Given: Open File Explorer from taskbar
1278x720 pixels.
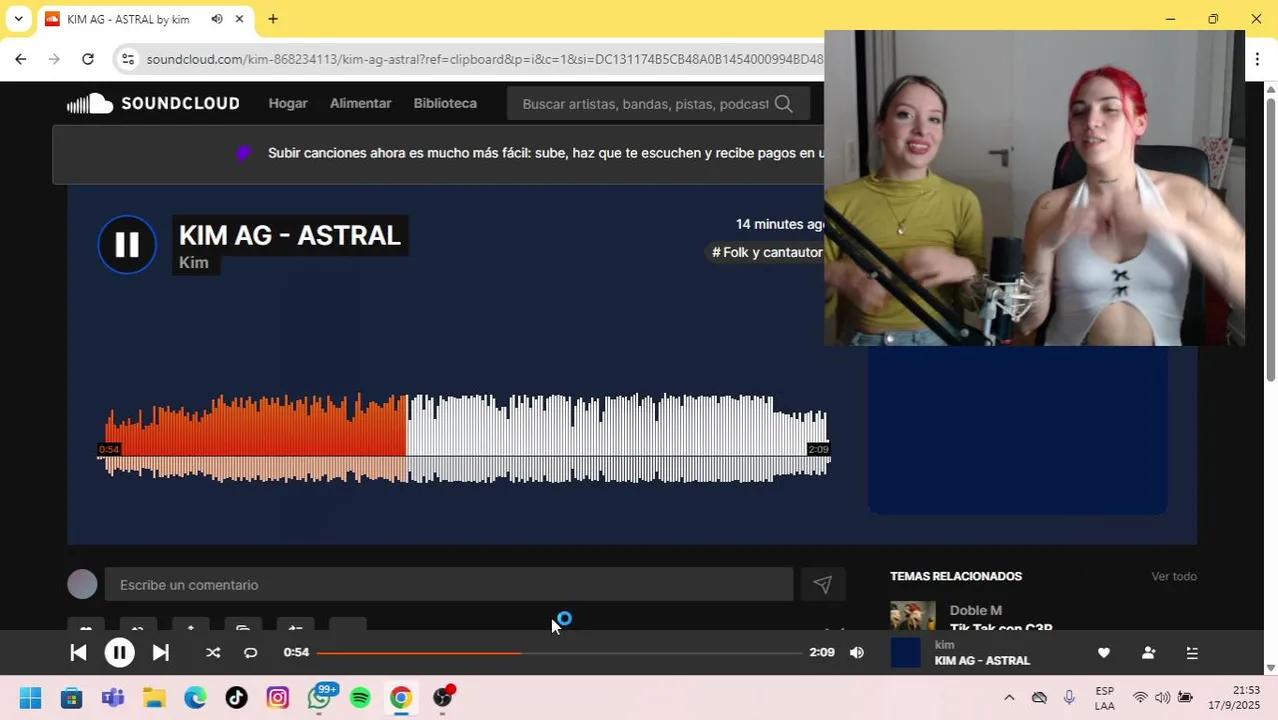Looking at the screenshot, I should pos(153,698).
